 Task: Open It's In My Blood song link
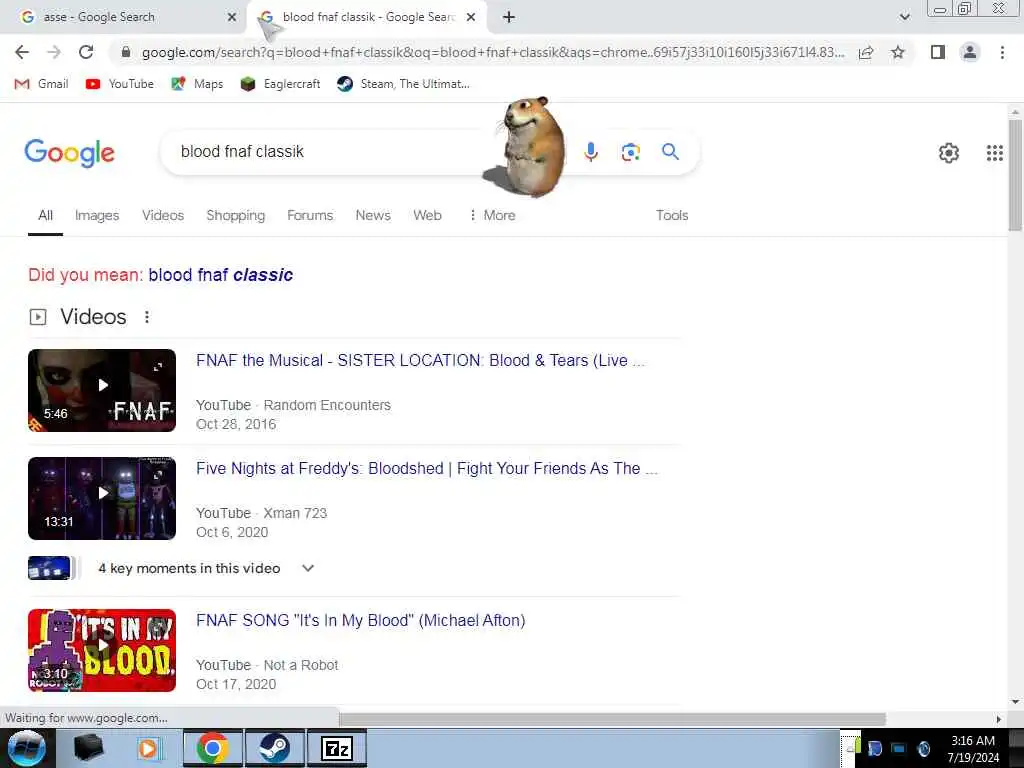(x=360, y=620)
